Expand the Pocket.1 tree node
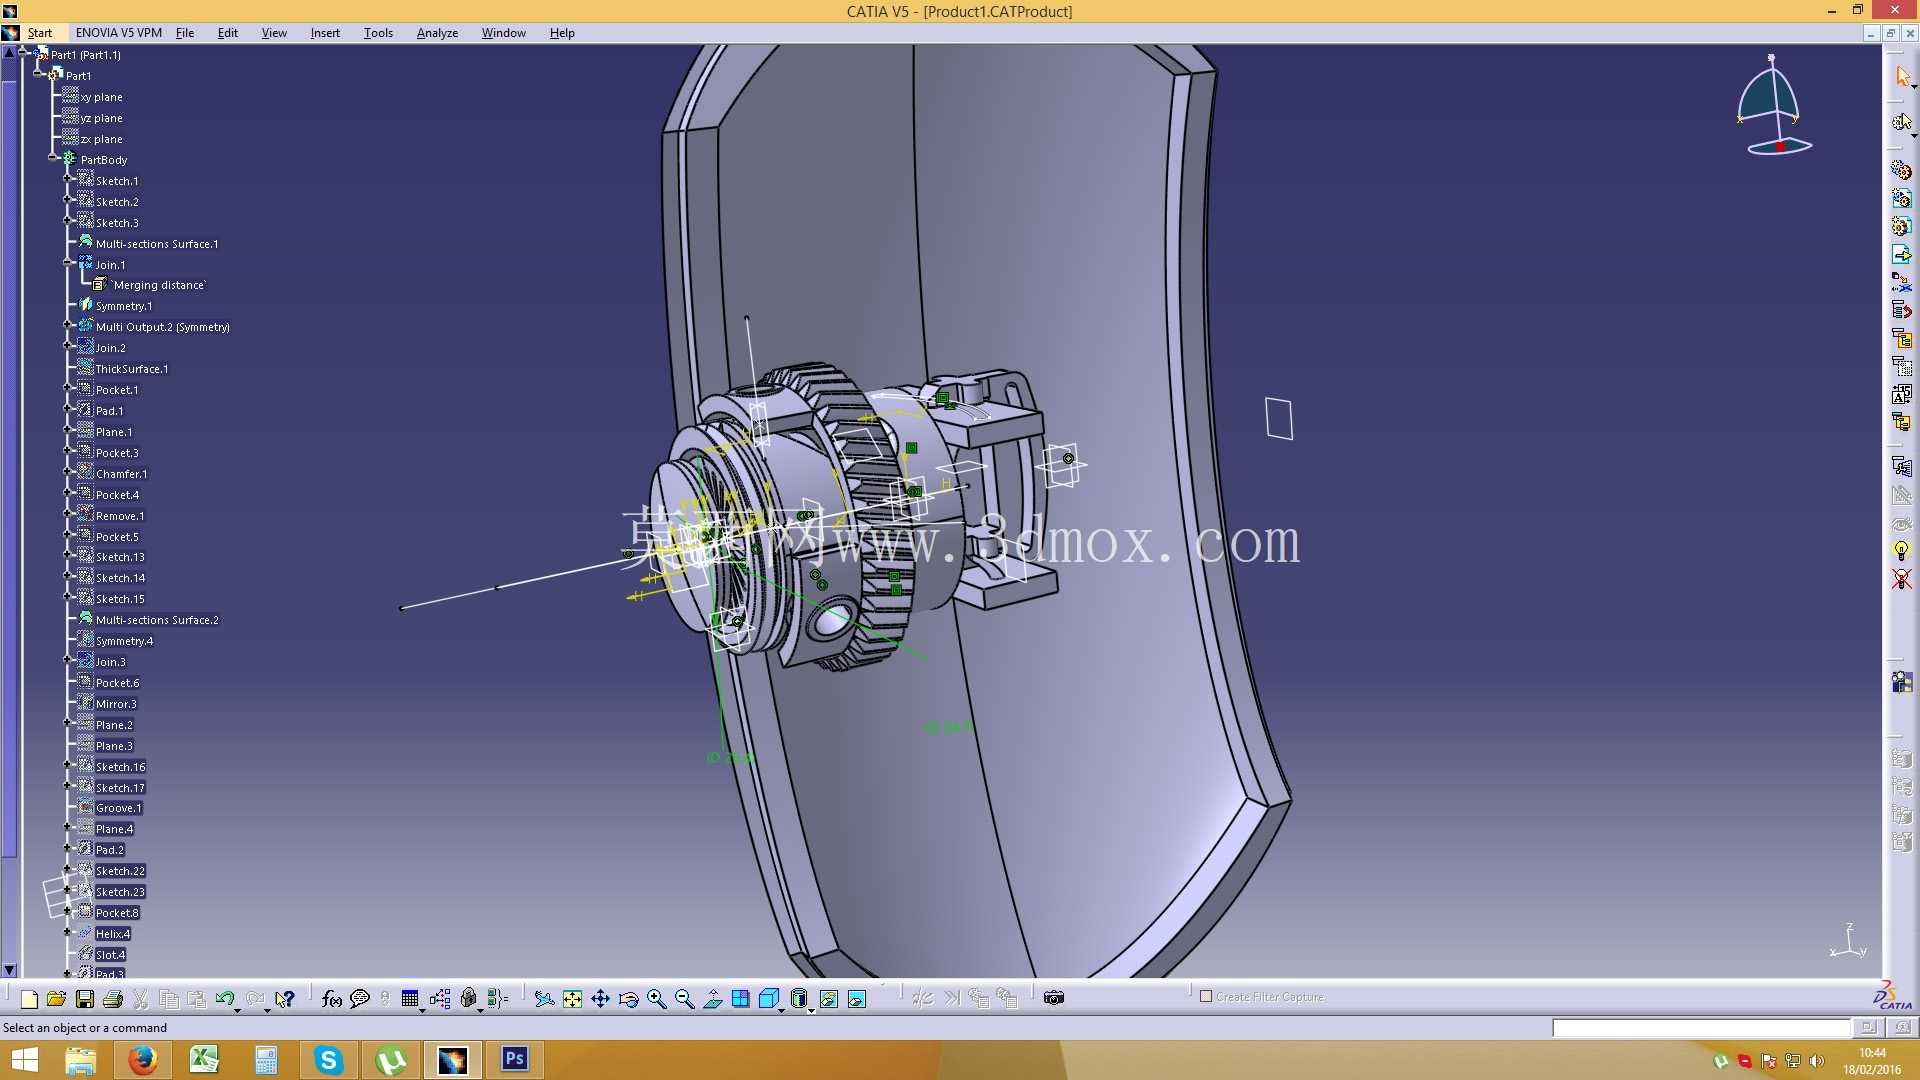The width and height of the screenshot is (1920, 1080). [68, 388]
